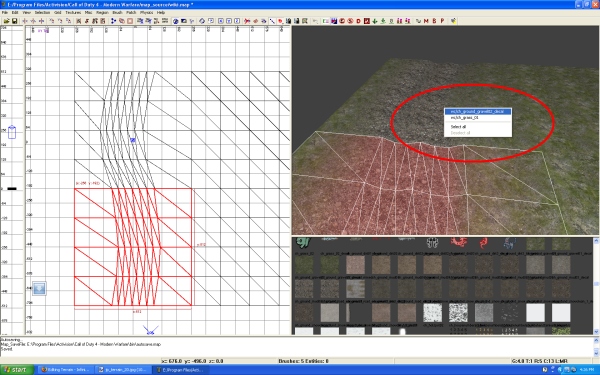Click the red scissors-like toolbar icon
600x375 pixels.
(247, 21)
